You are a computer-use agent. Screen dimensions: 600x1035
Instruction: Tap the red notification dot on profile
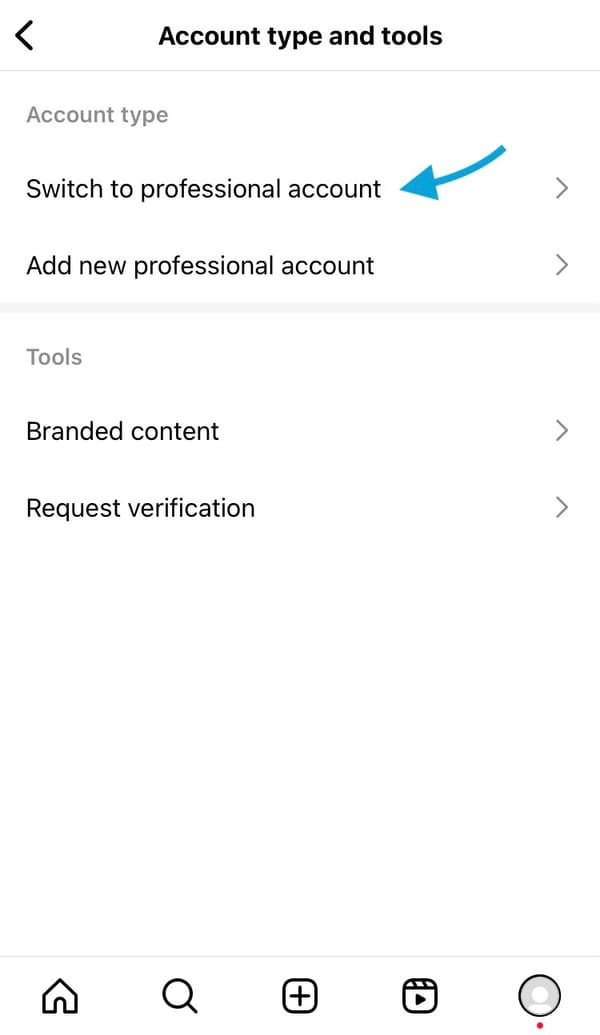[x=539, y=1022]
